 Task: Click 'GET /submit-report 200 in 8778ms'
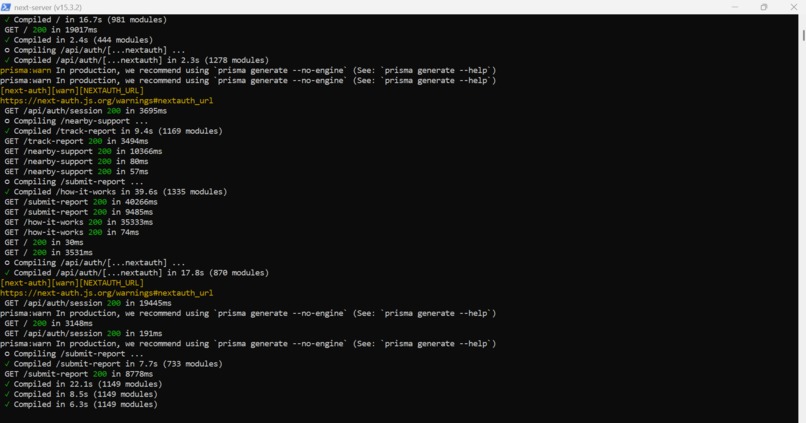[x=79, y=374]
